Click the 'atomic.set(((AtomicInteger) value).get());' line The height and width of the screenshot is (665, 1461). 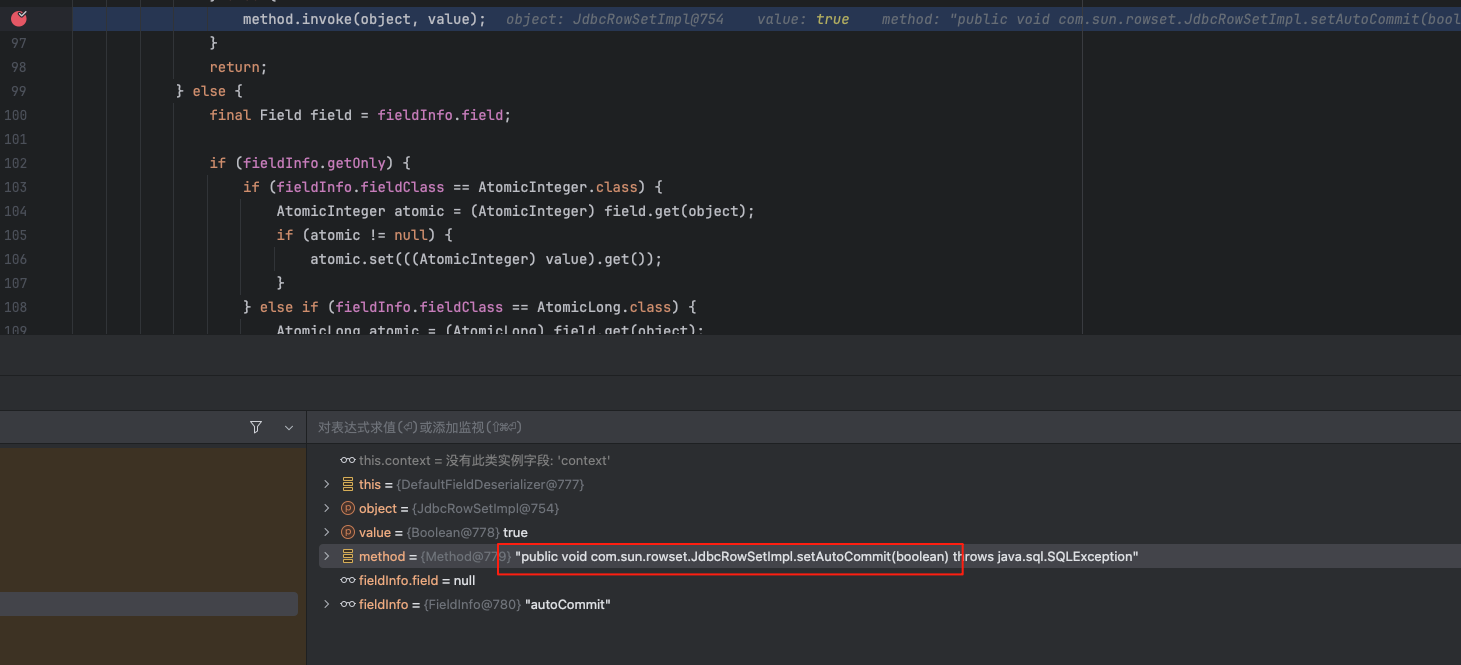486,259
